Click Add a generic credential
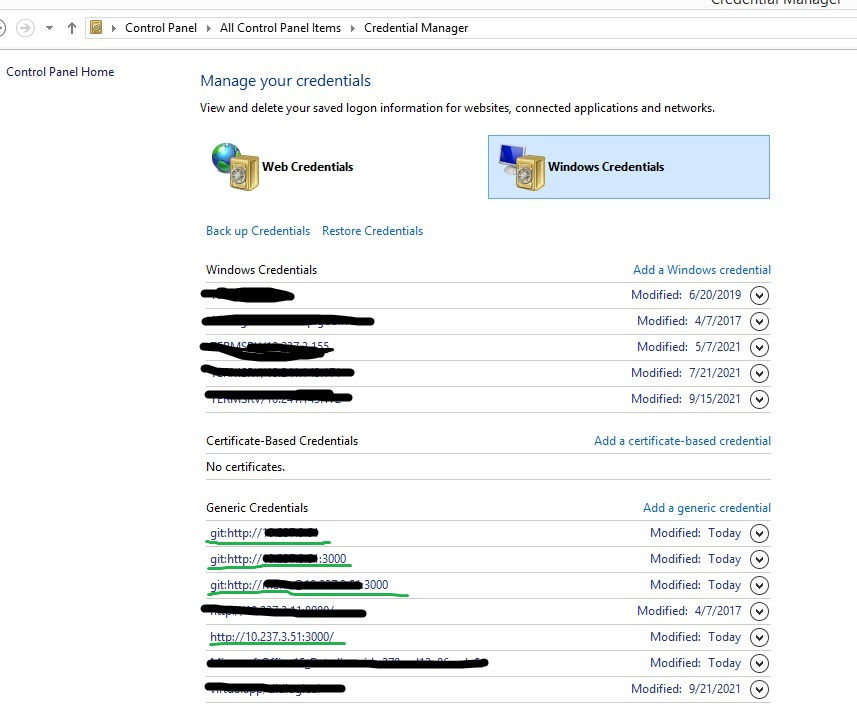Viewport: 857px width, 724px height. click(x=707, y=508)
